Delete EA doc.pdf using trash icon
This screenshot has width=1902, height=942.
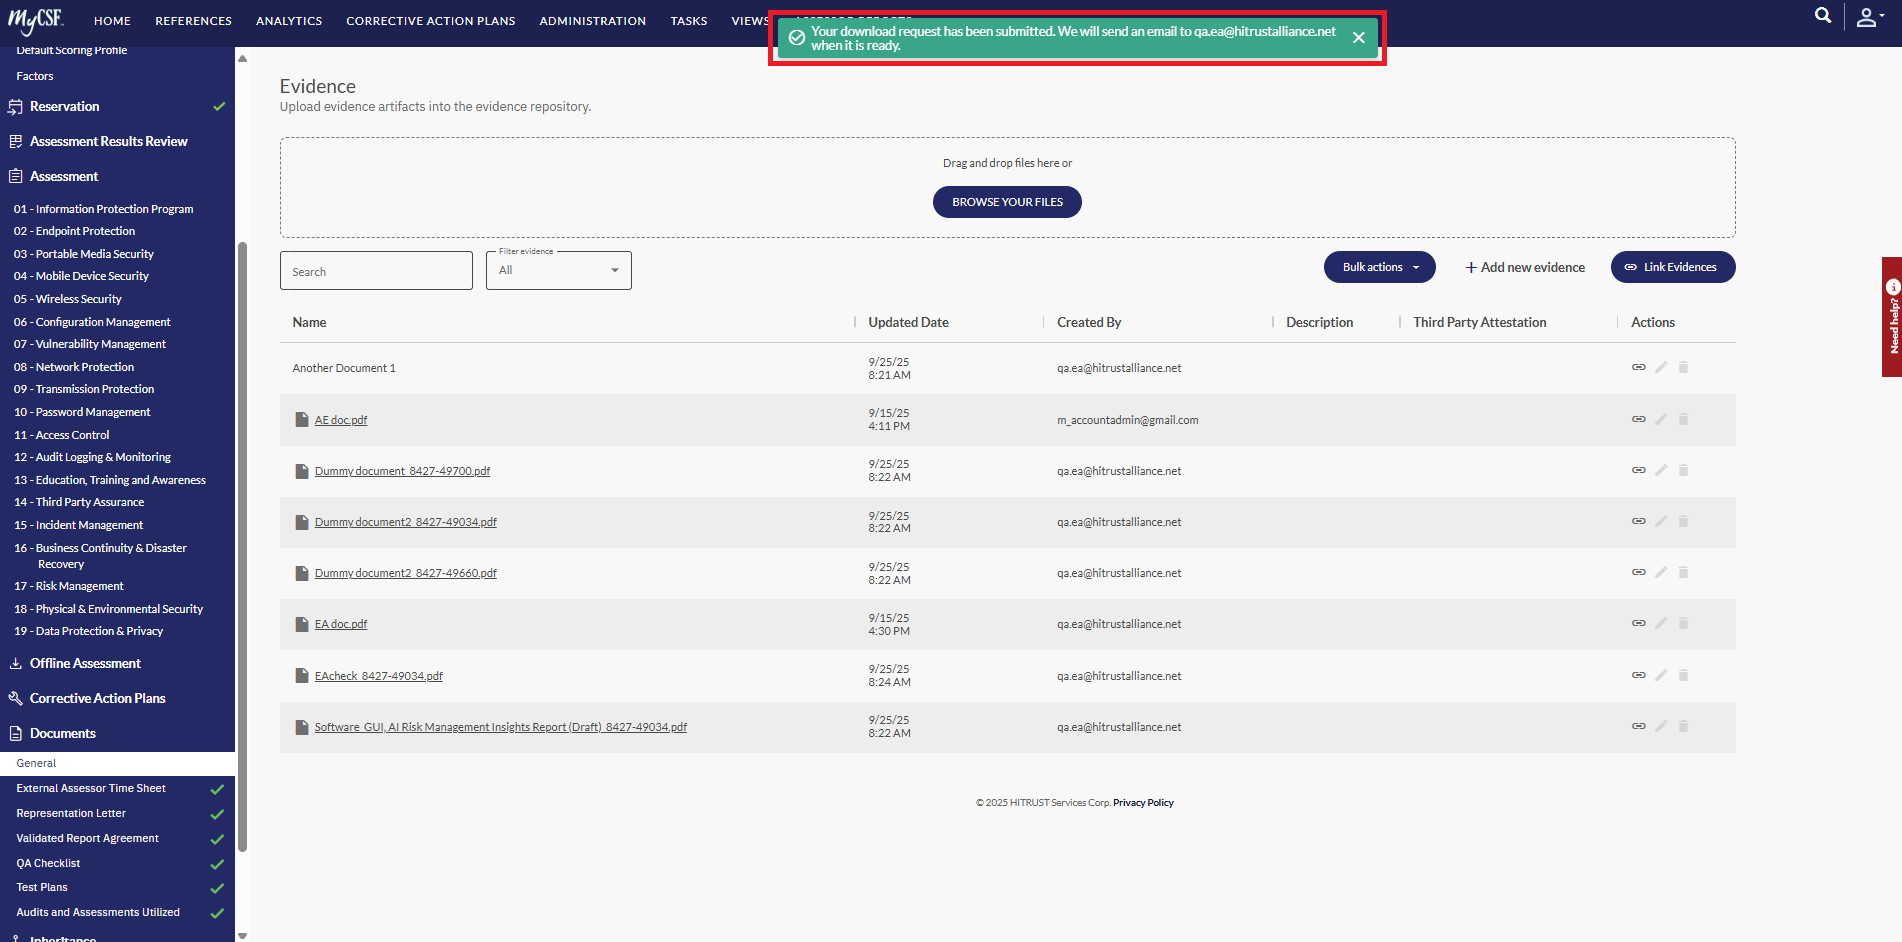pyautogui.click(x=1683, y=623)
